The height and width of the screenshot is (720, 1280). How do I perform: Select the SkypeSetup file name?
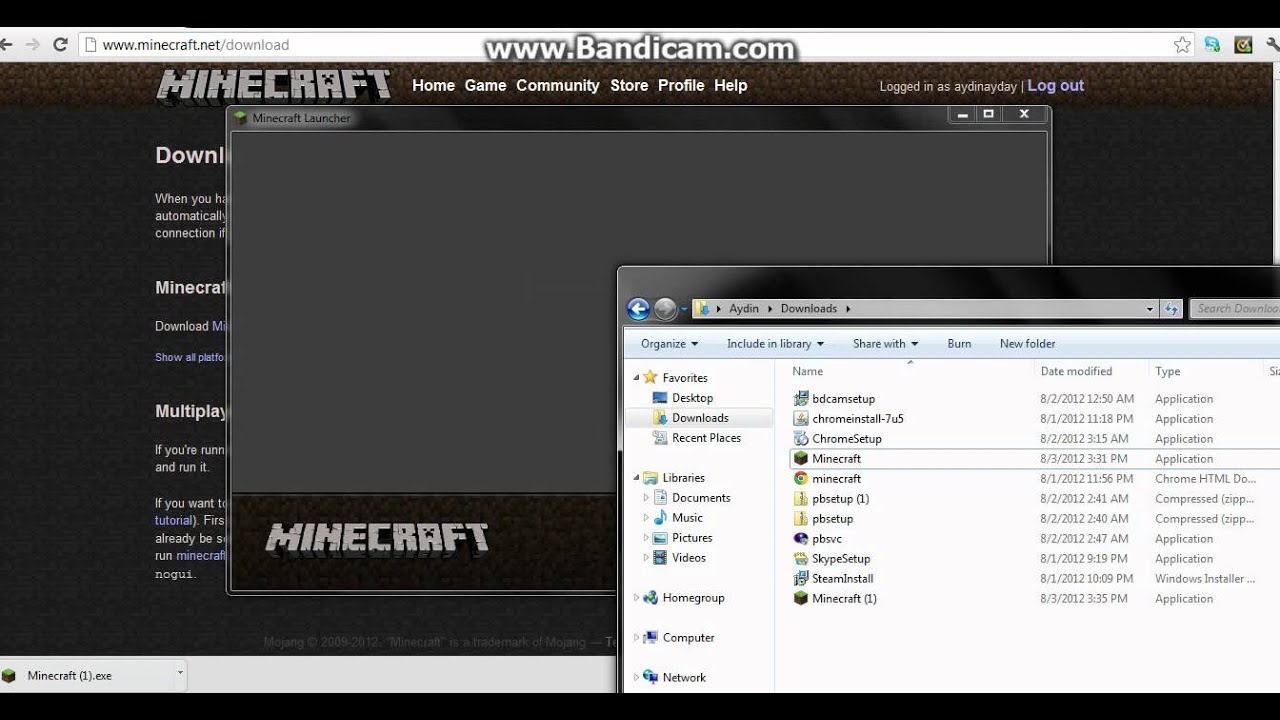[x=841, y=559]
